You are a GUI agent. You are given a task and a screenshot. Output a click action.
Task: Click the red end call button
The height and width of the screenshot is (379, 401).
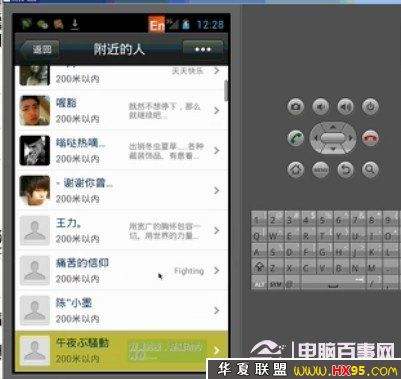pyautogui.click(x=370, y=138)
